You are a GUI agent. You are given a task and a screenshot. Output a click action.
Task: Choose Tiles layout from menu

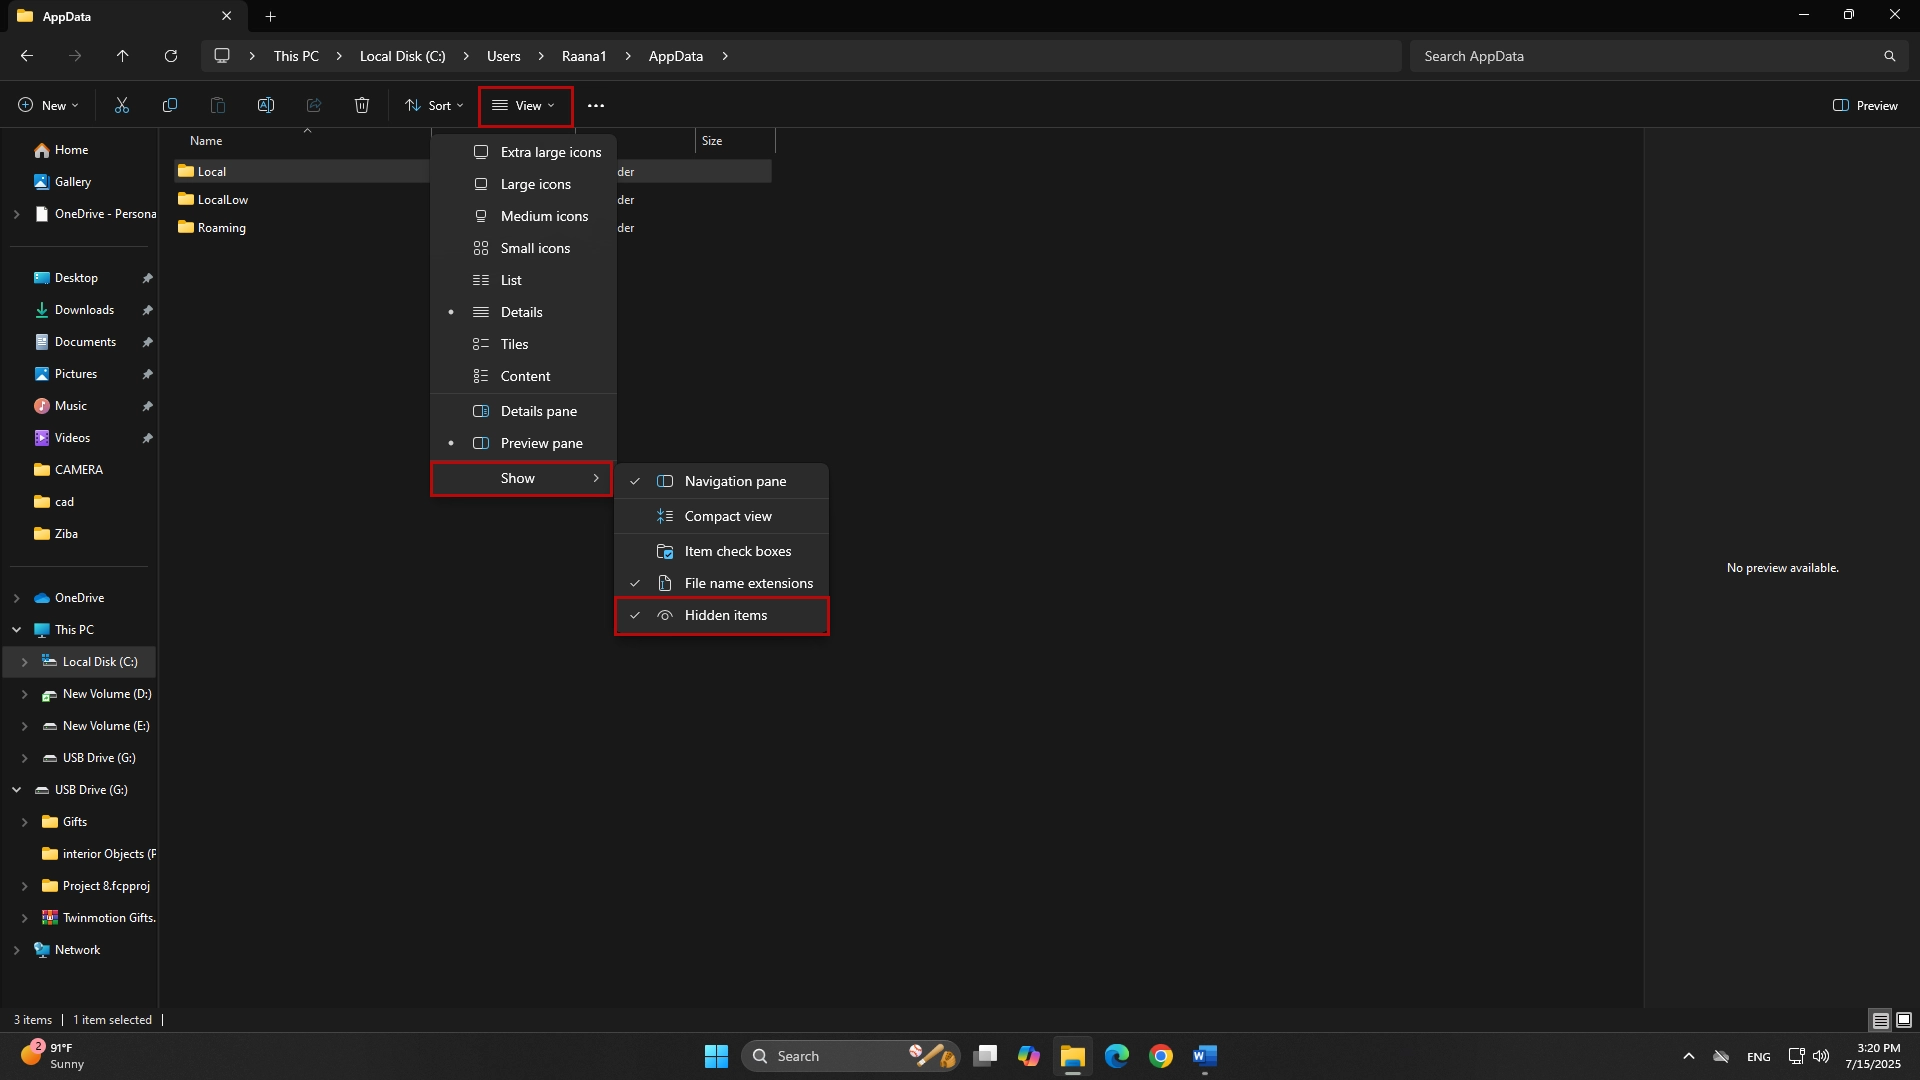(523, 344)
